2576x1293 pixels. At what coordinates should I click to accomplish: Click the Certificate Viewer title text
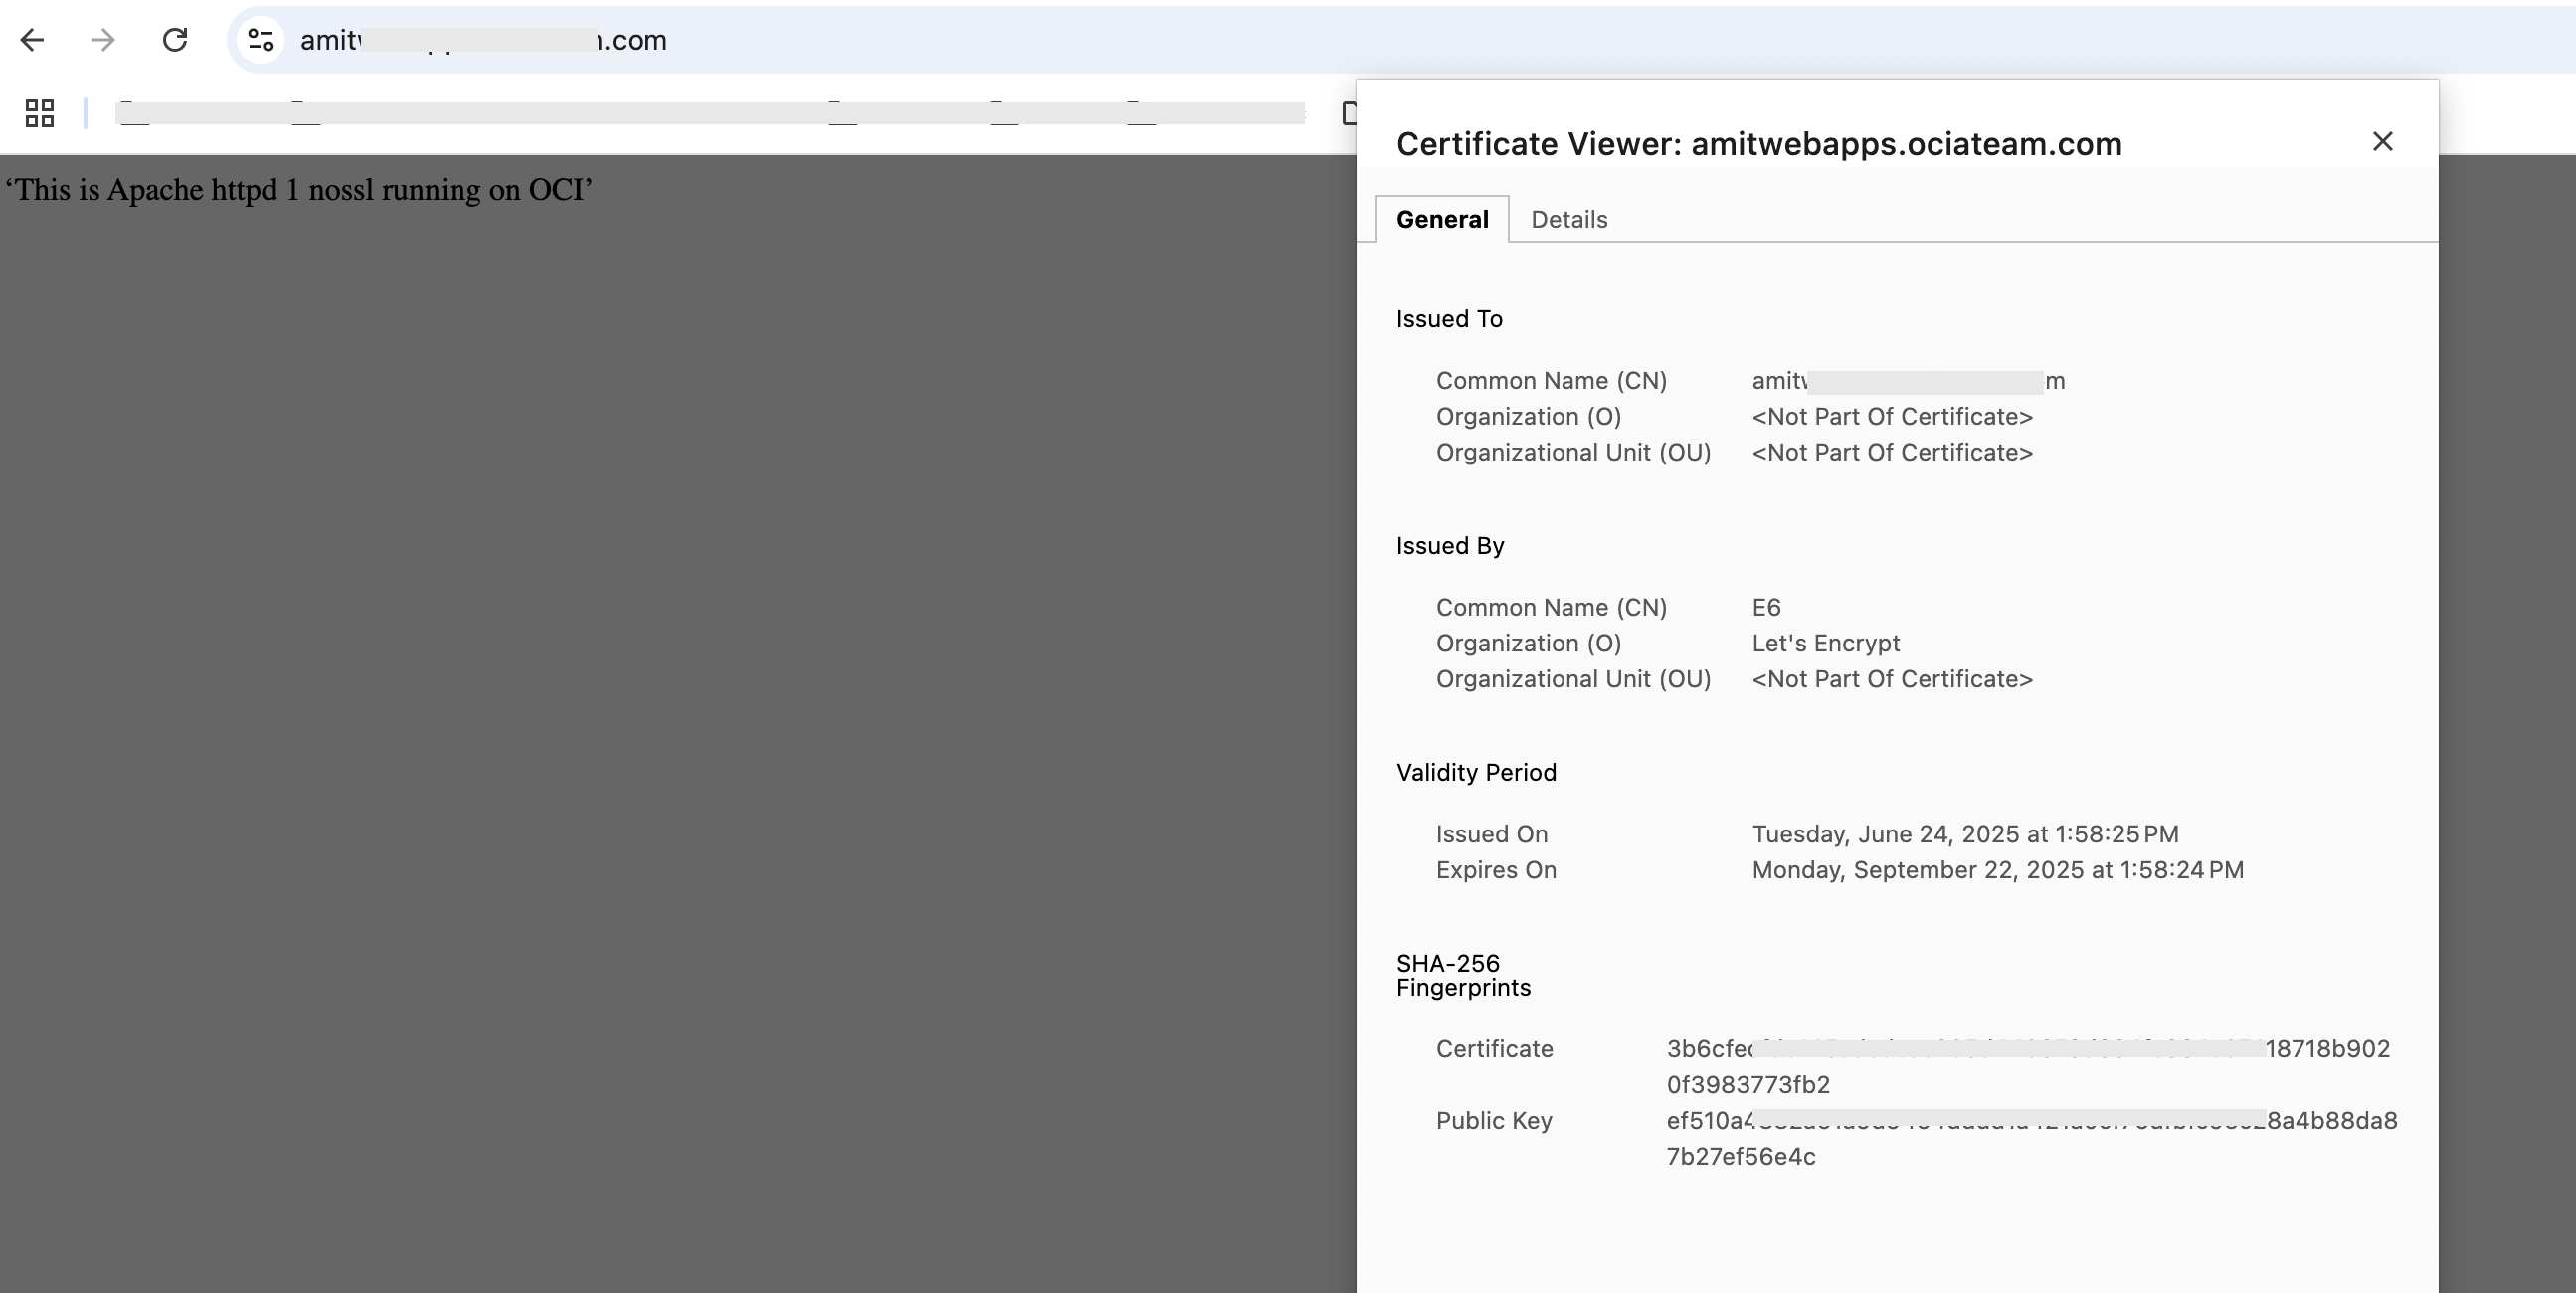point(1759,144)
